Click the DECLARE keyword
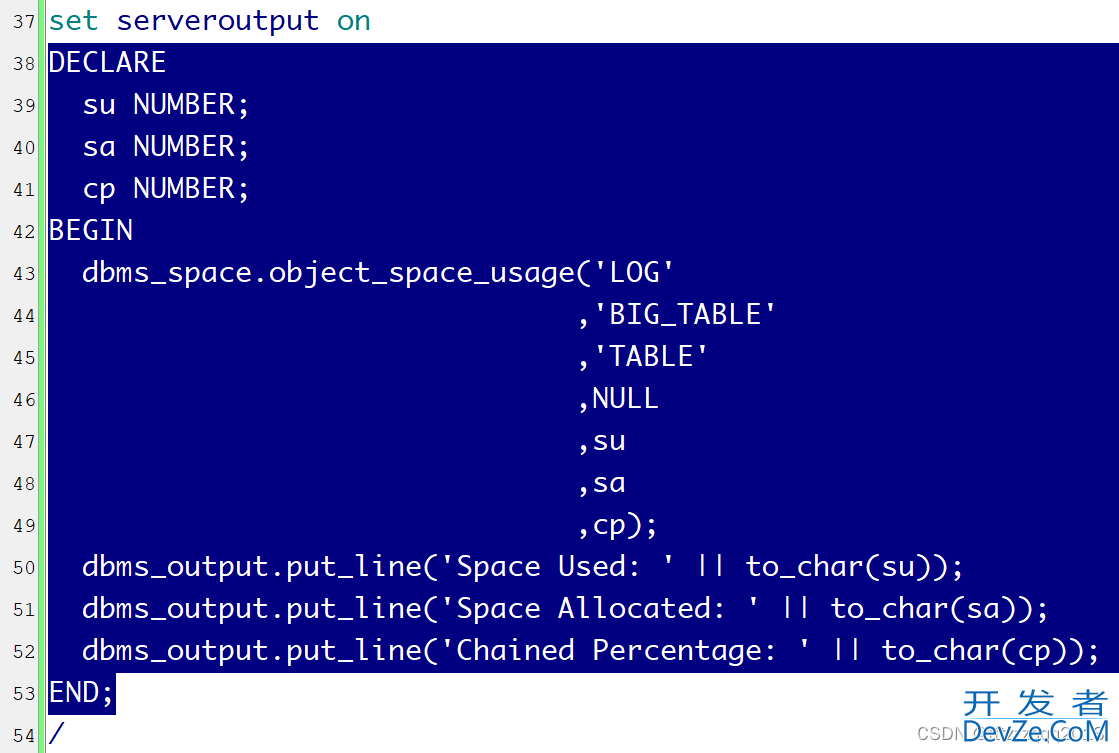 107,63
